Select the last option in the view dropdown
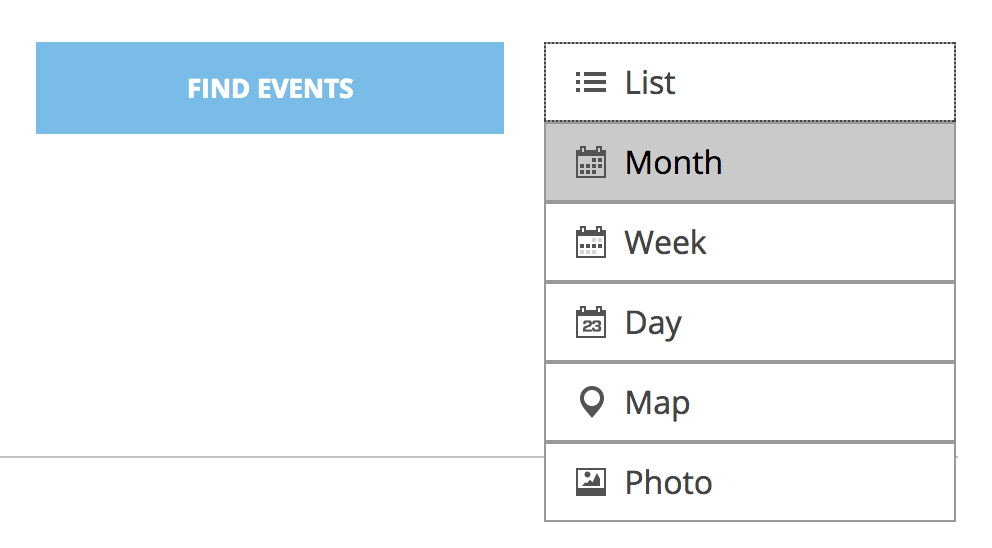This screenshot has width=992, height=548. [750, 482]
